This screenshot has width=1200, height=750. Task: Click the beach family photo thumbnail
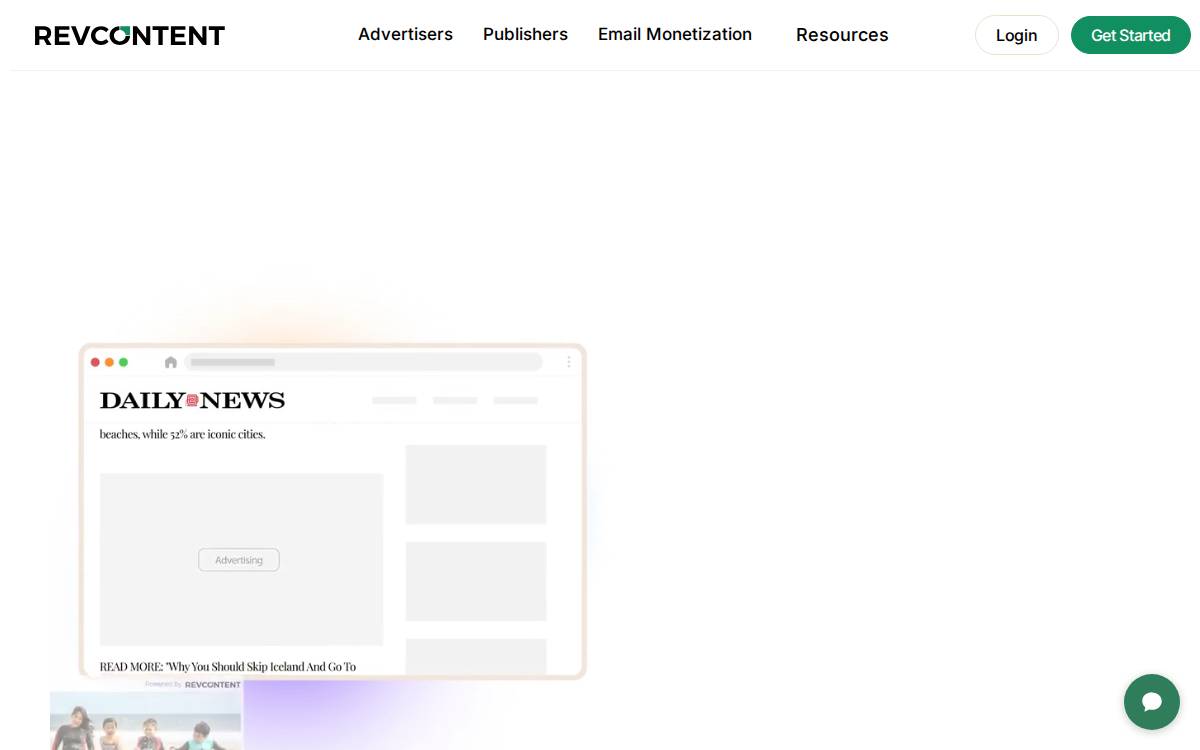[x=146, y=720]
